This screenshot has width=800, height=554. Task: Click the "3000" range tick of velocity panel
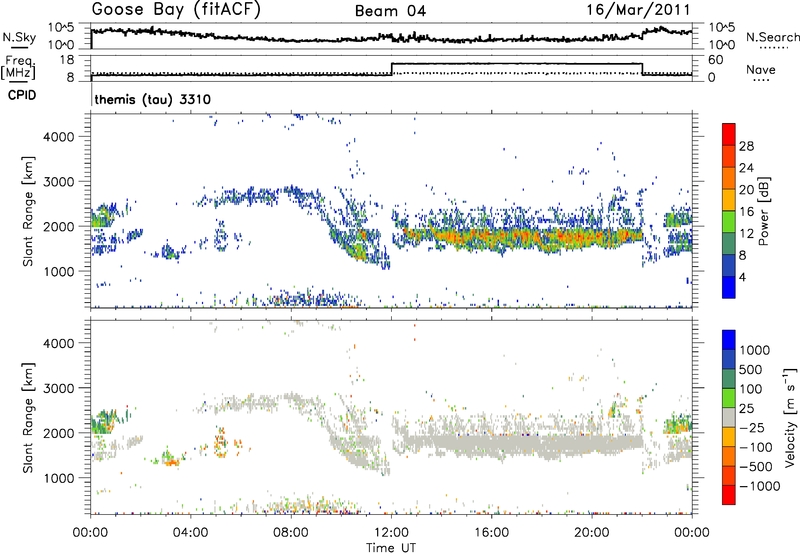pyautogui.click(x=59, y=388)
